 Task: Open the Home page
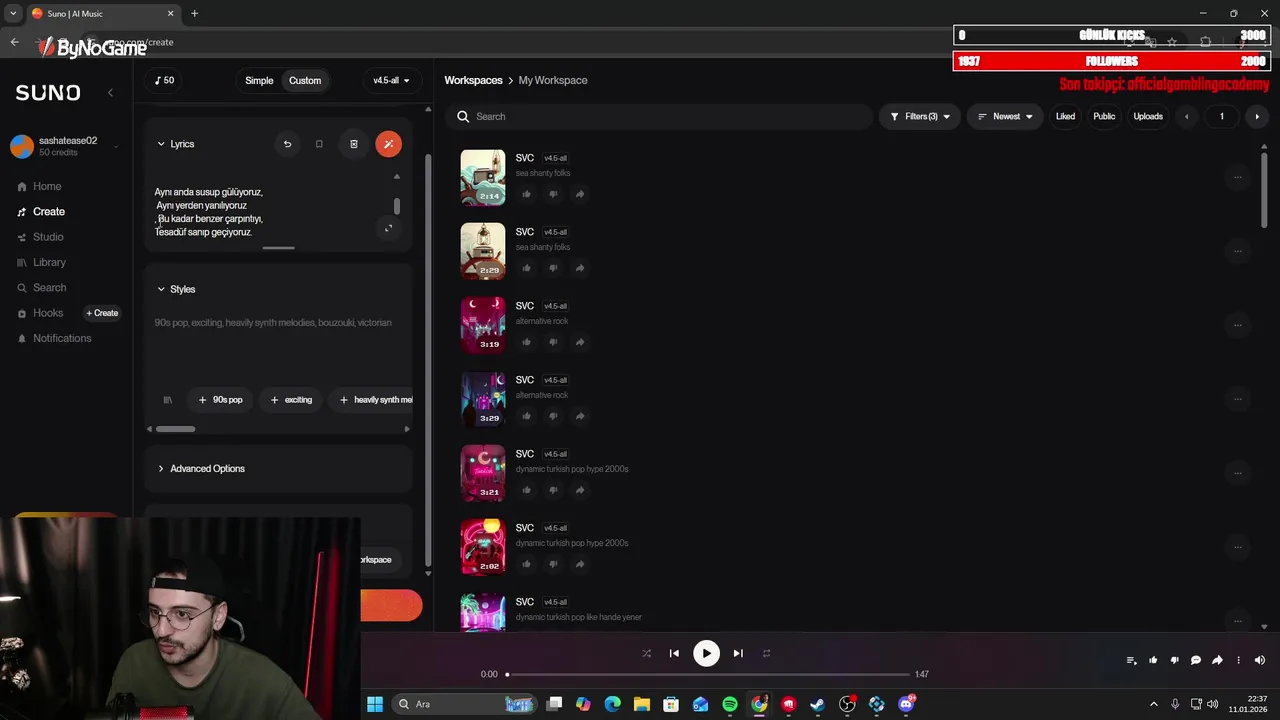[x=40, y=186]
